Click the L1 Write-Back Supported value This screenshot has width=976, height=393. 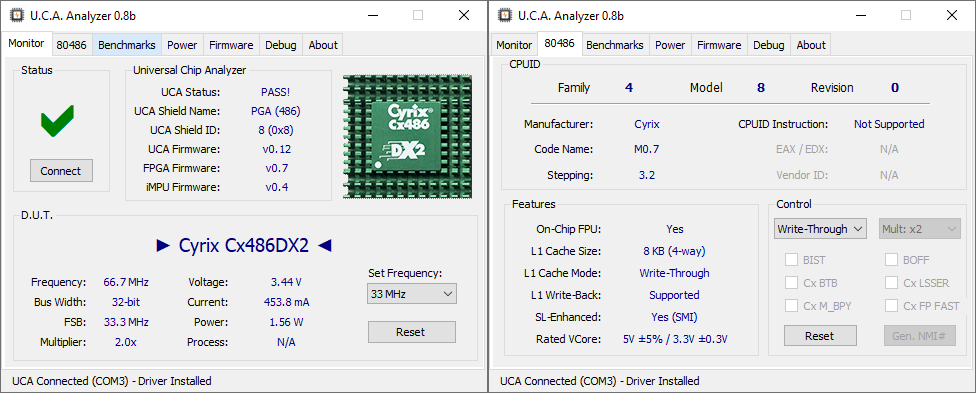pos(674,295)
